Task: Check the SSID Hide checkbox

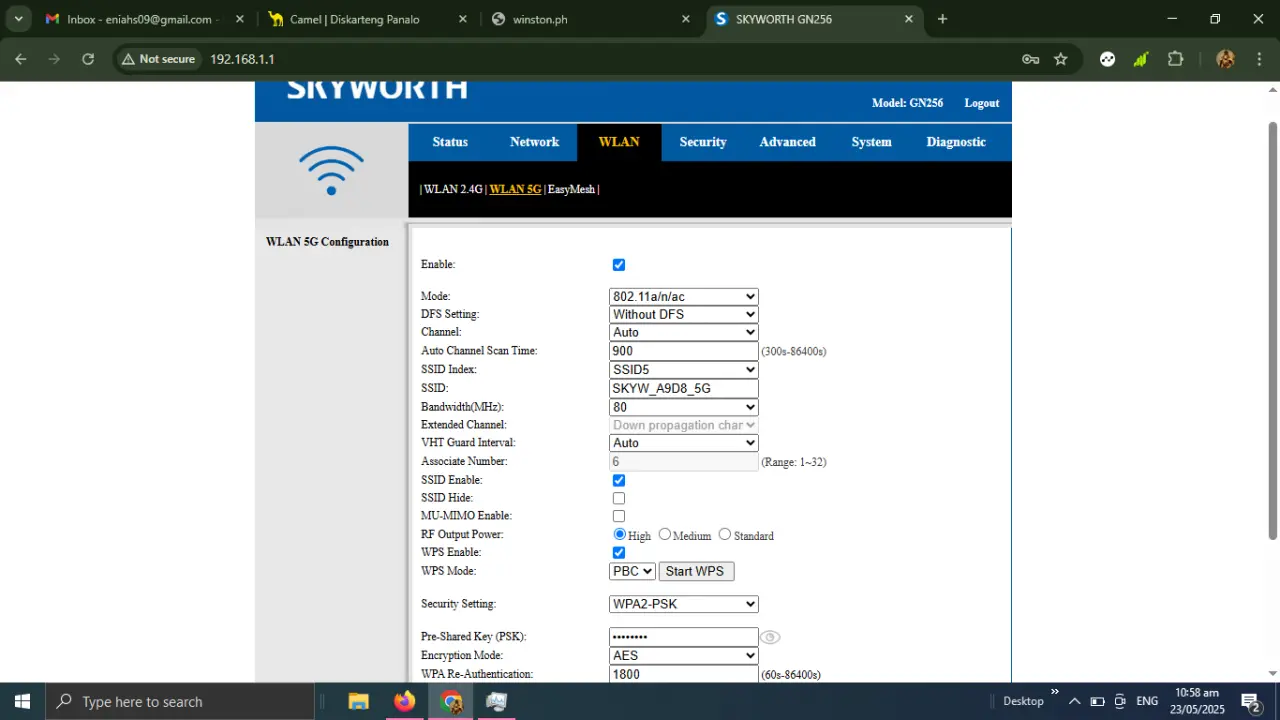Action: point(619,498)
